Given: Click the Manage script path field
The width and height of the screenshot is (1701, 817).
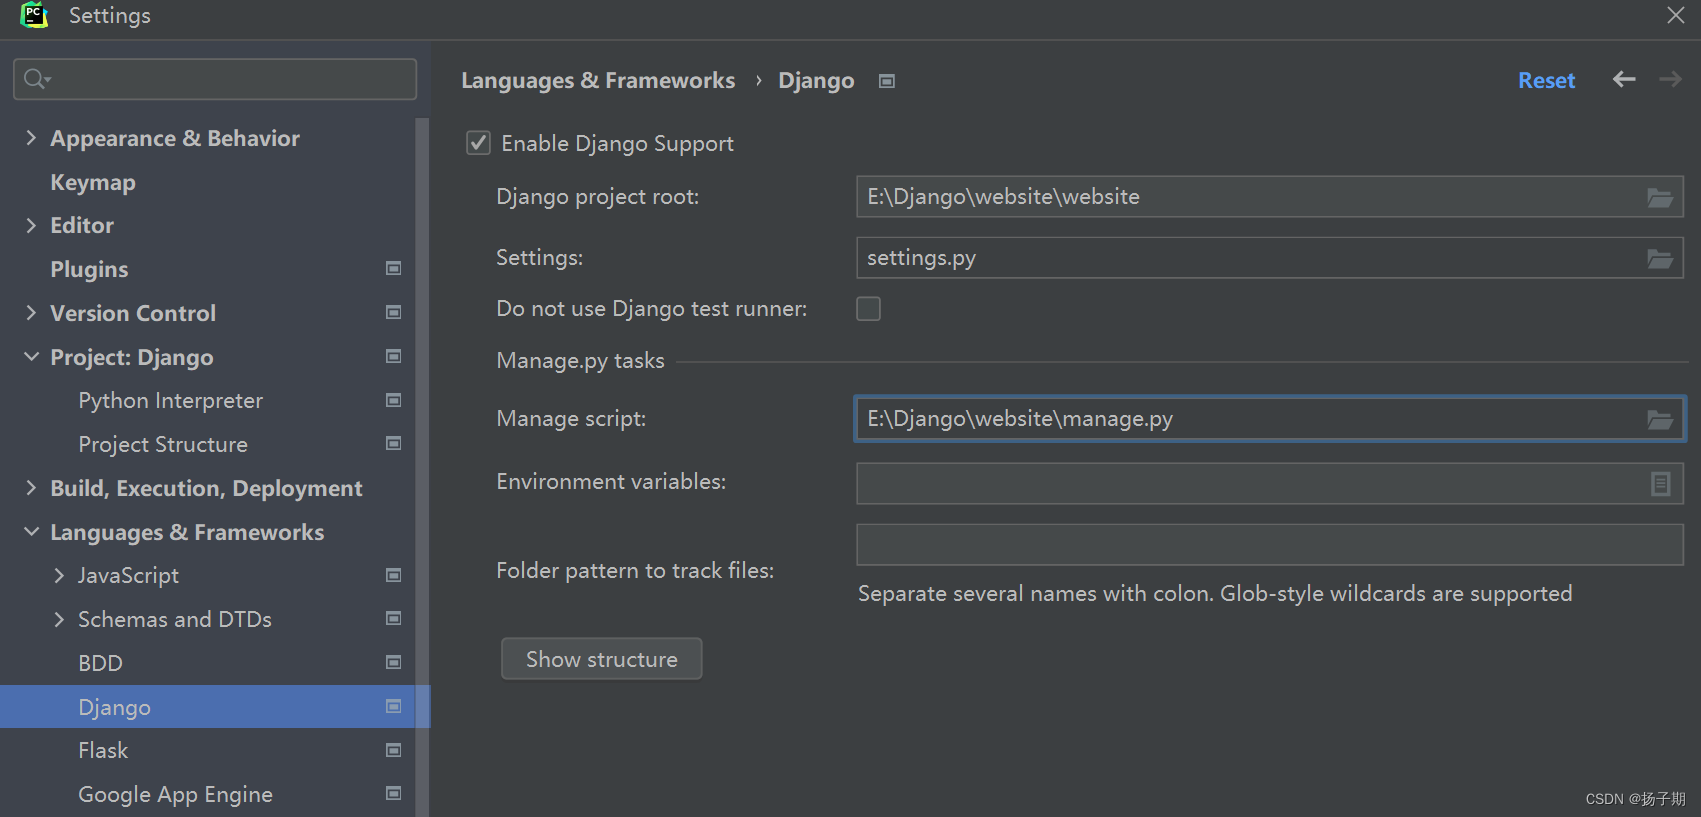Looking at the screenshot, I should click(1270, 419).
